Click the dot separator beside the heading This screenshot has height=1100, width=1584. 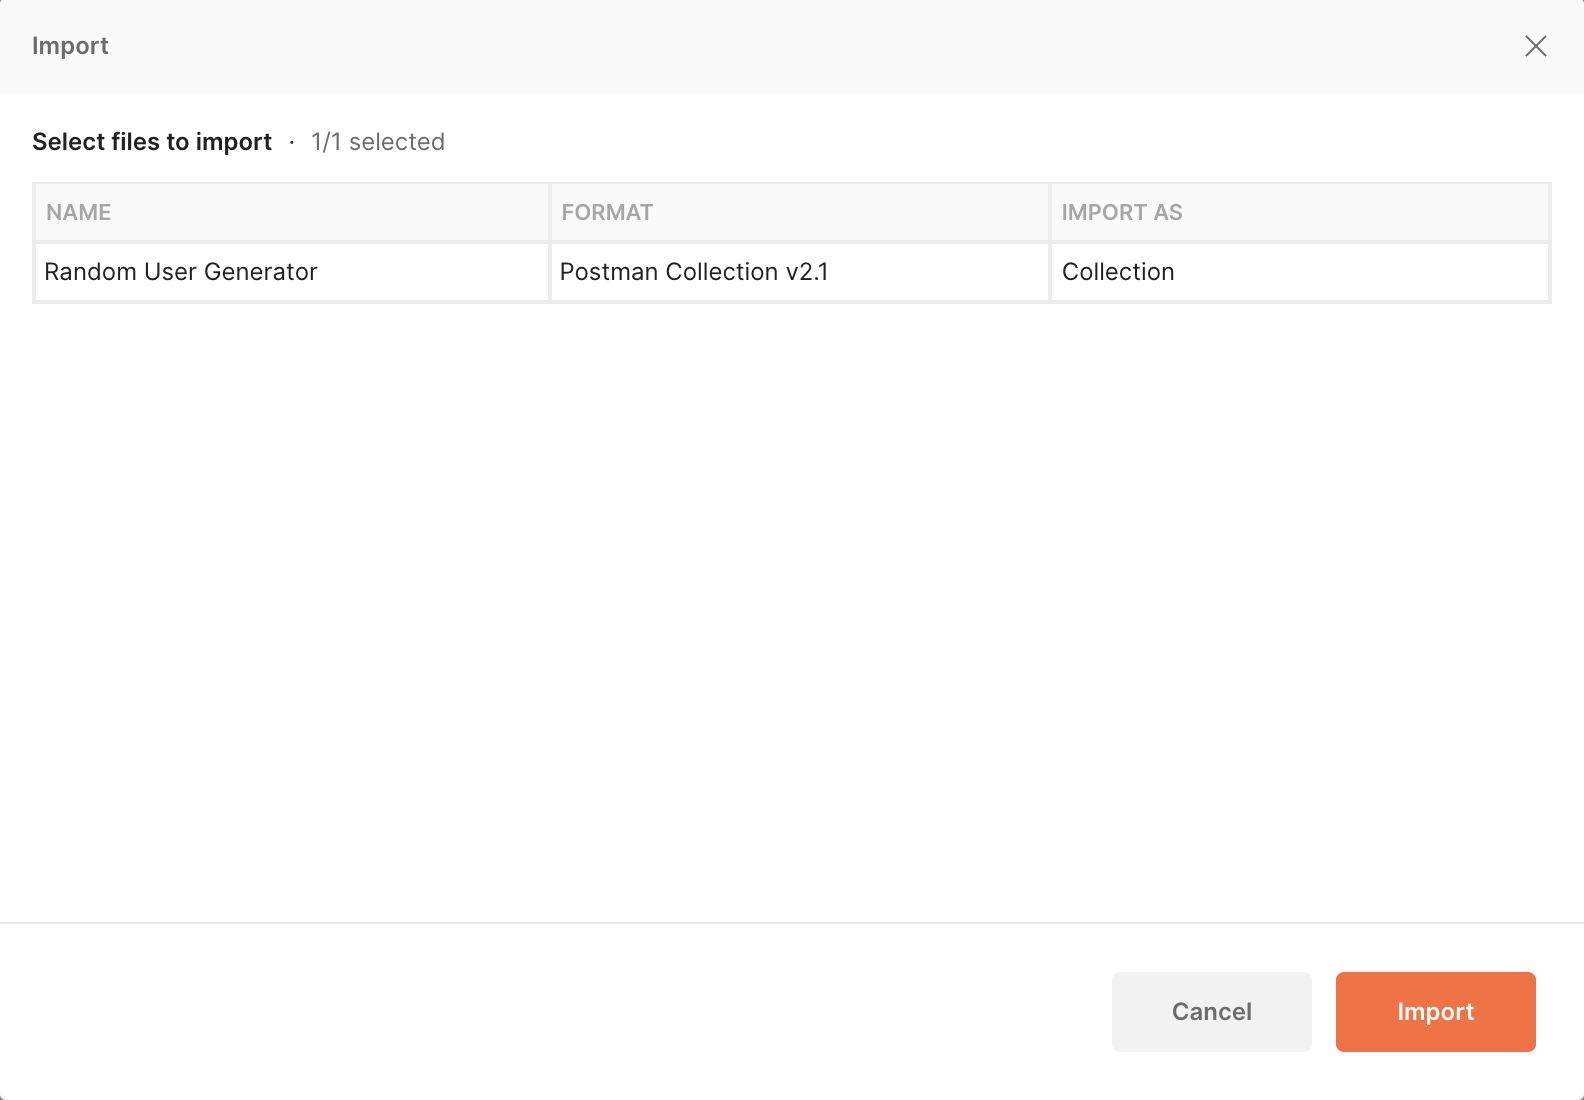tap(292, 143)
